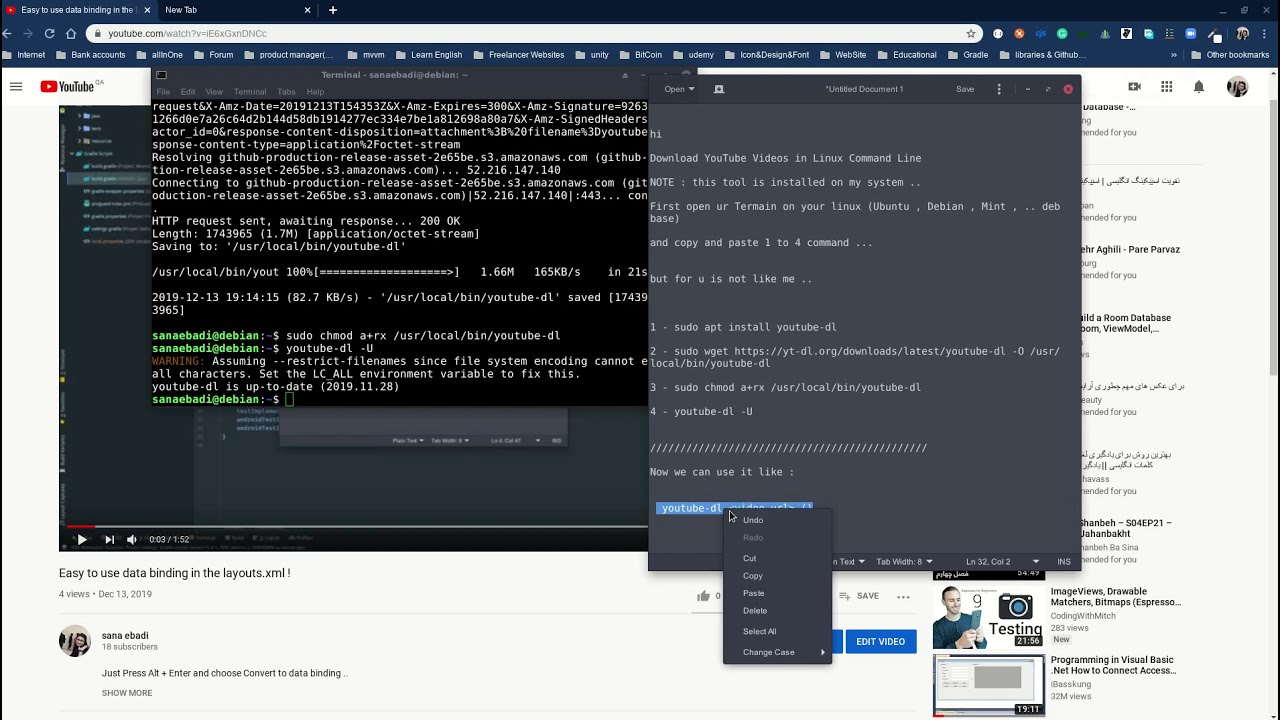Open the Programming in Visual Basic video title
This screenshot has width=1280, height=720.
[x=1114, y=665]
